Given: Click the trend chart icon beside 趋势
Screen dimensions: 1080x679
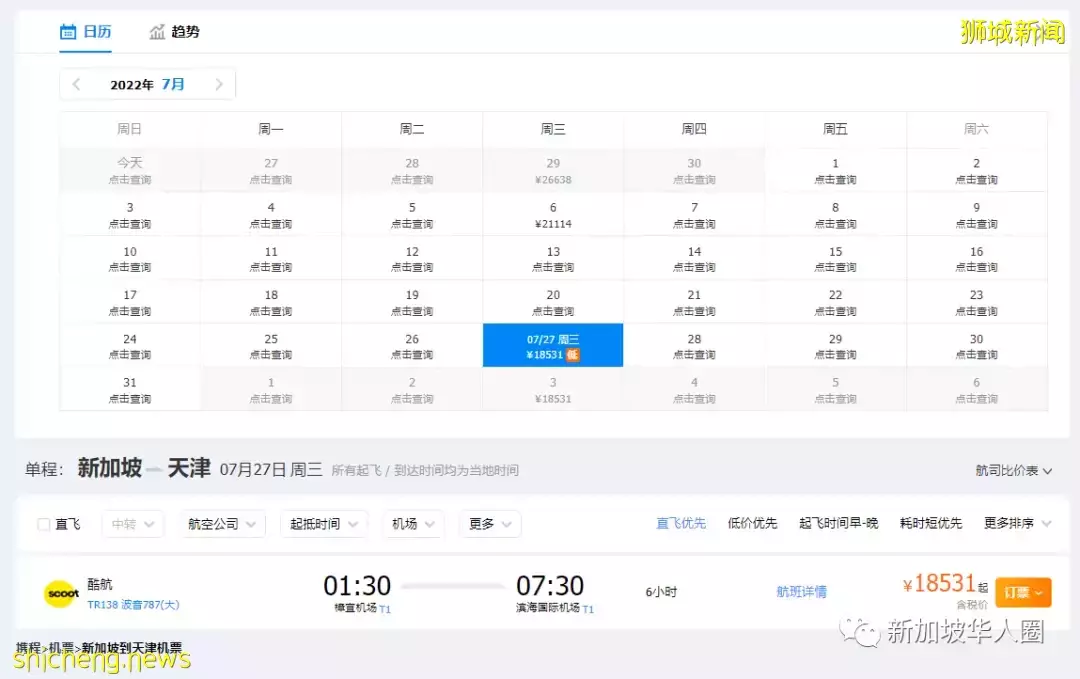Looking at the screenshot, I should [x=156, y=31].
